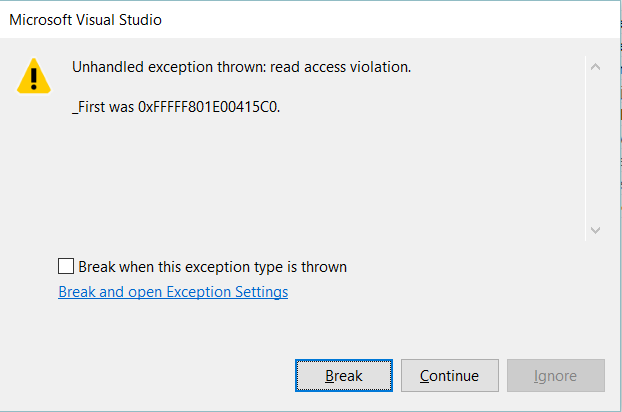The height and width of the screenshot is (412, 622).
Task: Click the Microsoft Visual Studio title bar text
Action: (x=85, y=20)
